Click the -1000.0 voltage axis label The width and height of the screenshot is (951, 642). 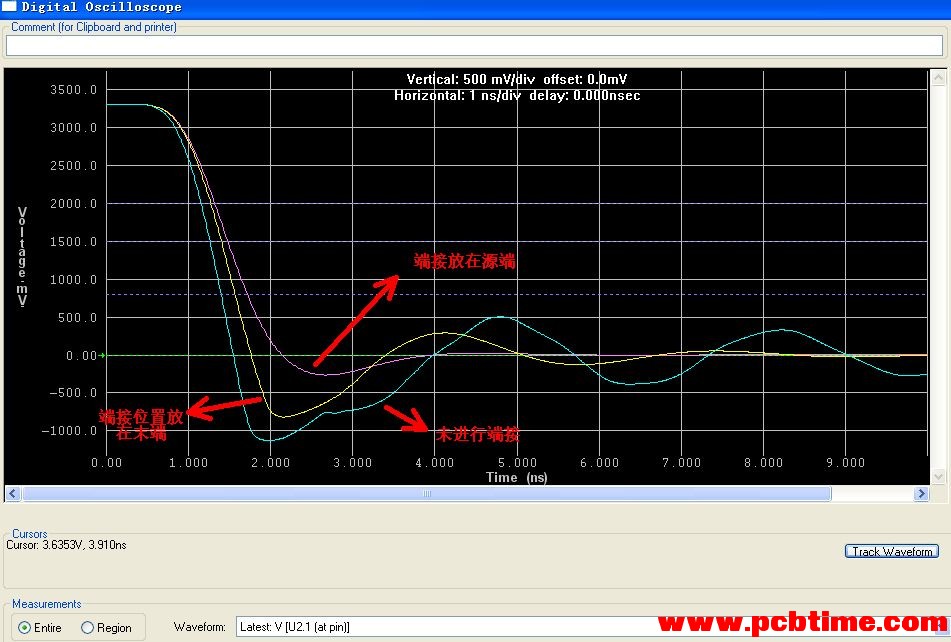coord(69,431)
